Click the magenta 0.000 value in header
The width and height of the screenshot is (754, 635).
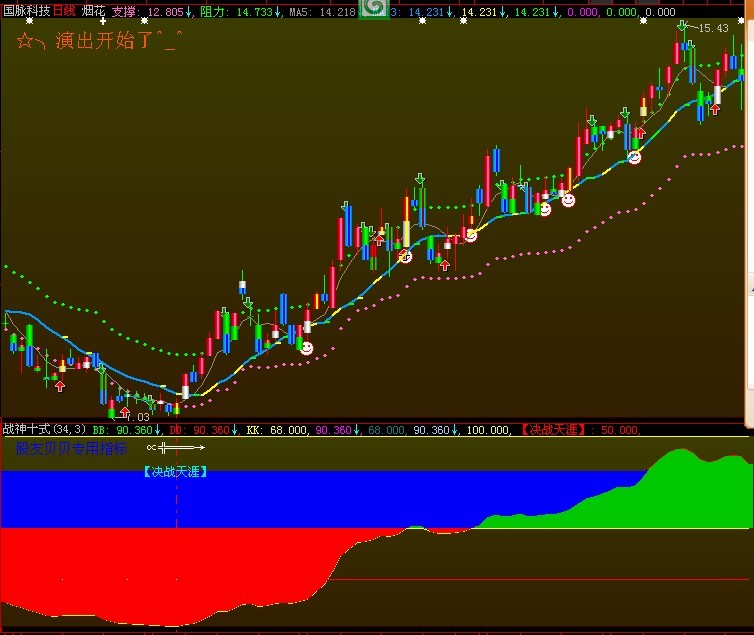pos(583,12)
